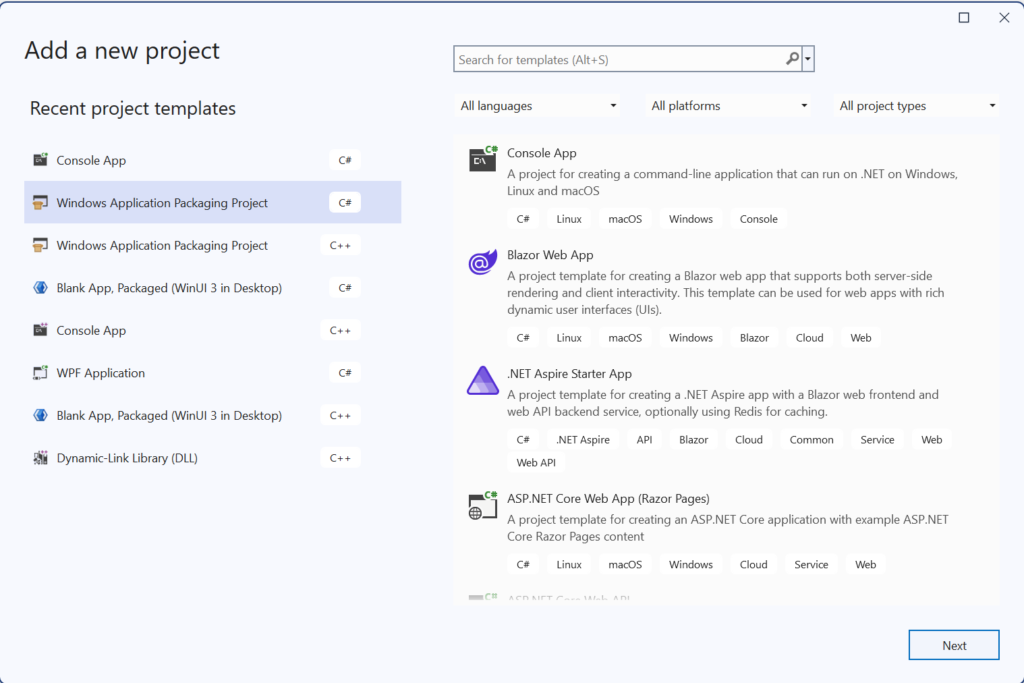This screenshot has height=683, width=1024.
Task: Click the Blazor tag under Blazor Web App
Action: (754, 338)
